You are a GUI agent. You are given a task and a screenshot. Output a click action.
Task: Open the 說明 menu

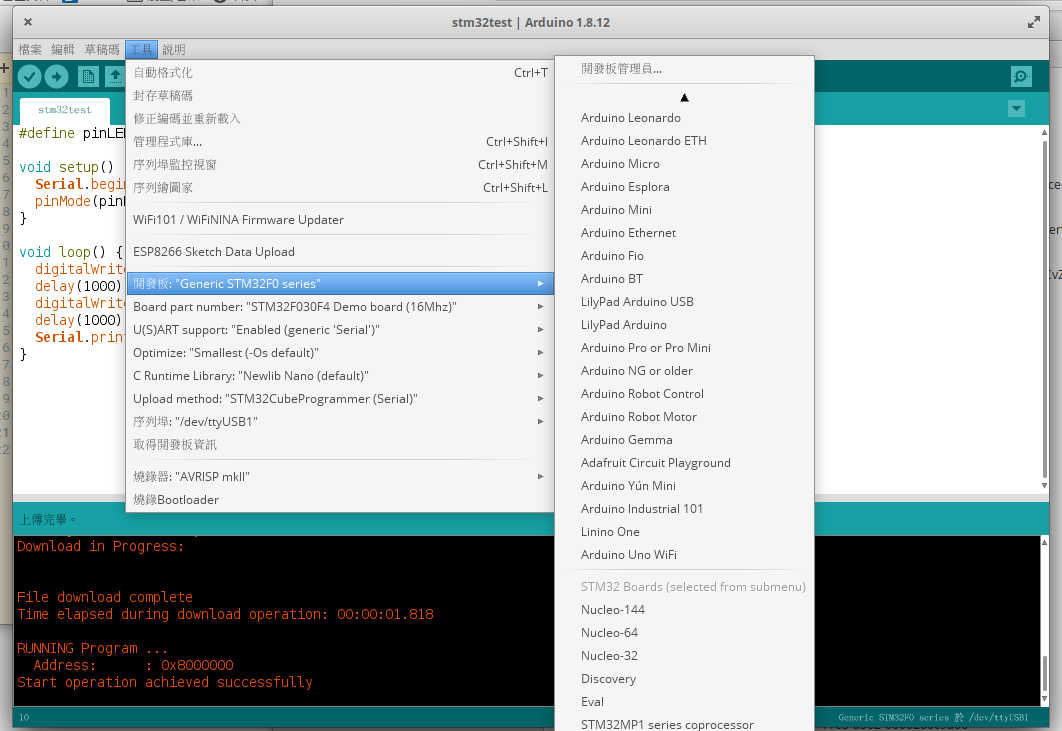173,49
